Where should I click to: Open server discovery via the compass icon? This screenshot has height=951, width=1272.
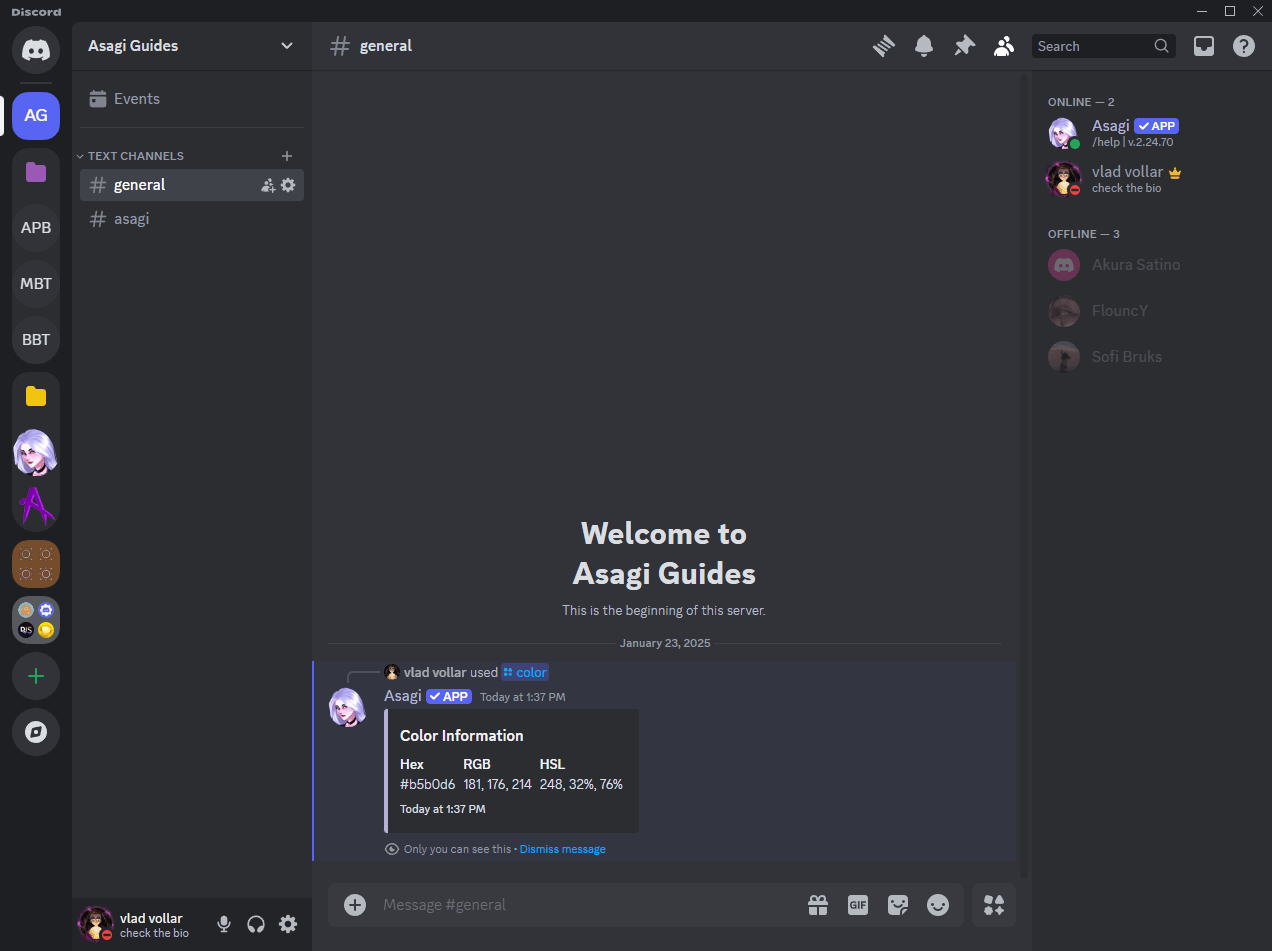36,732
